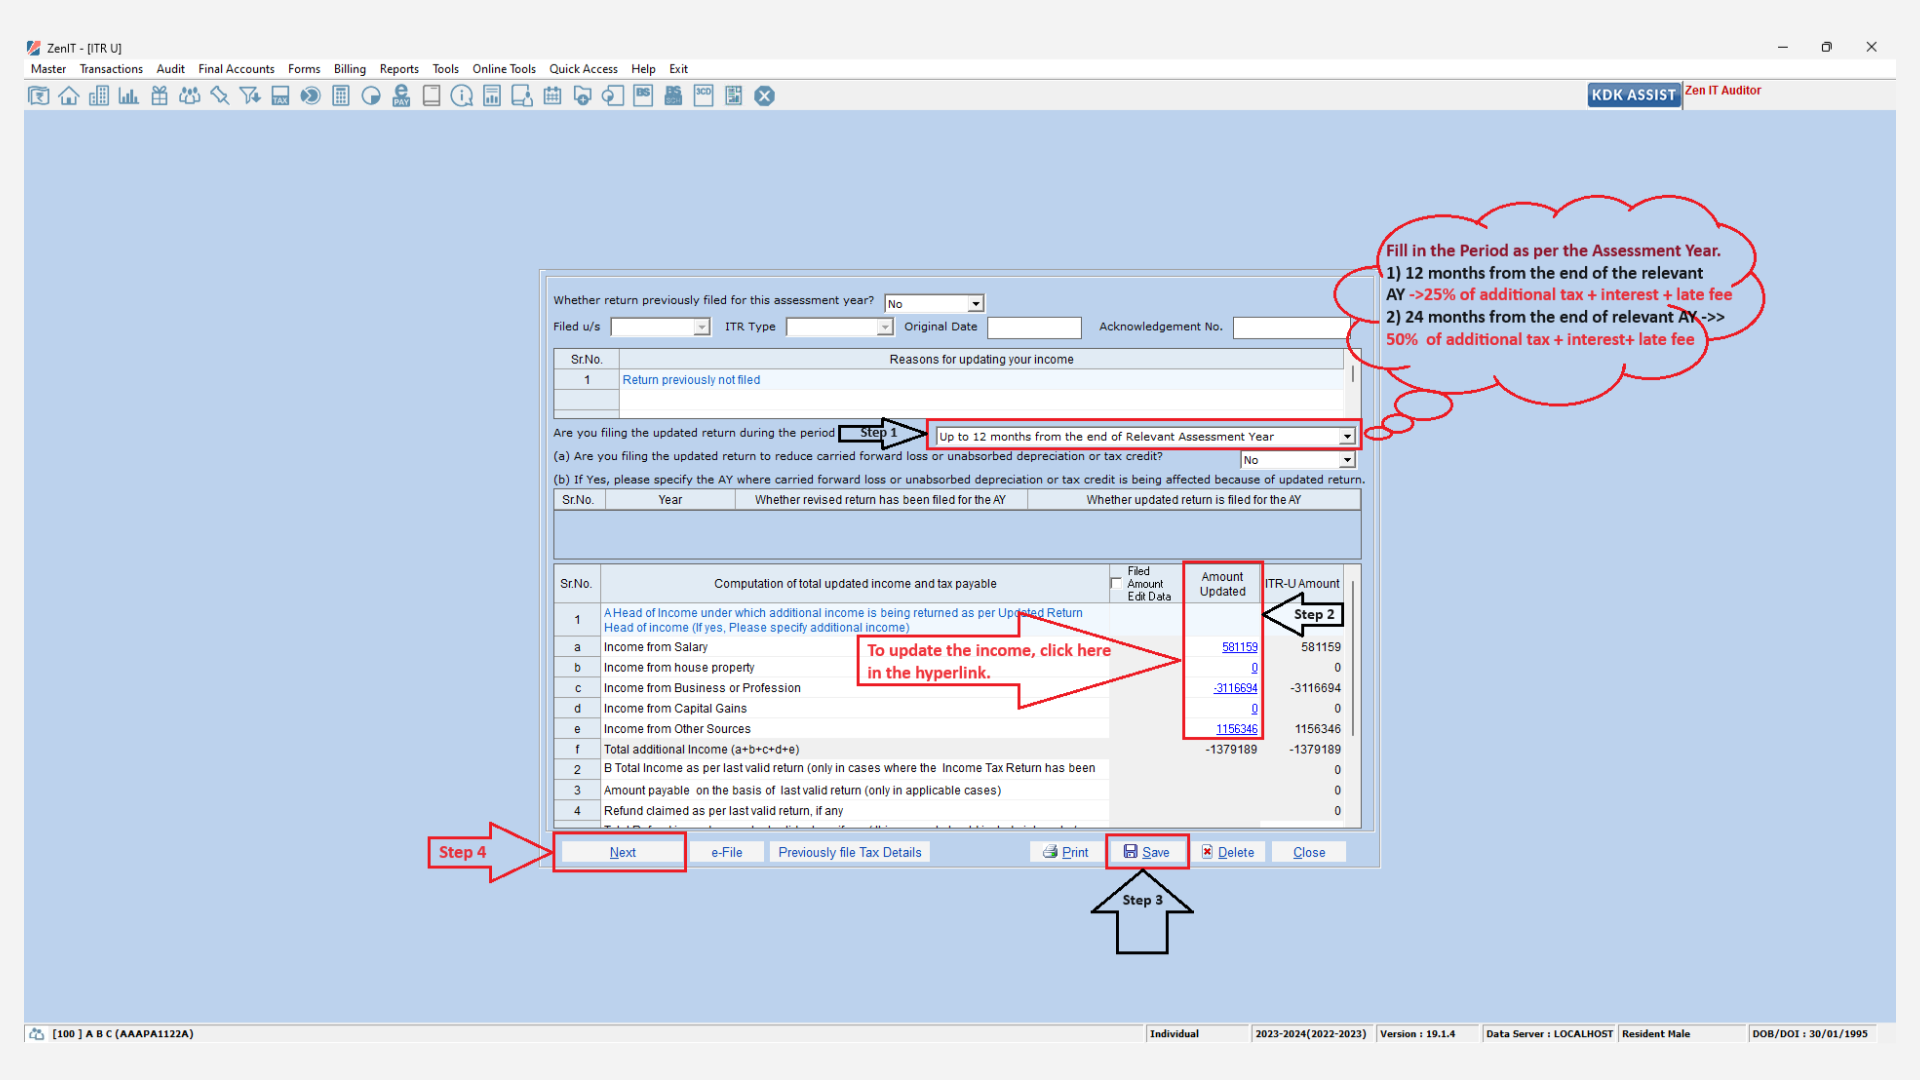Screen dimensions: 1920x1080
Task: Click the funnel filter icon with arrow
Action: tap(250, 96)
